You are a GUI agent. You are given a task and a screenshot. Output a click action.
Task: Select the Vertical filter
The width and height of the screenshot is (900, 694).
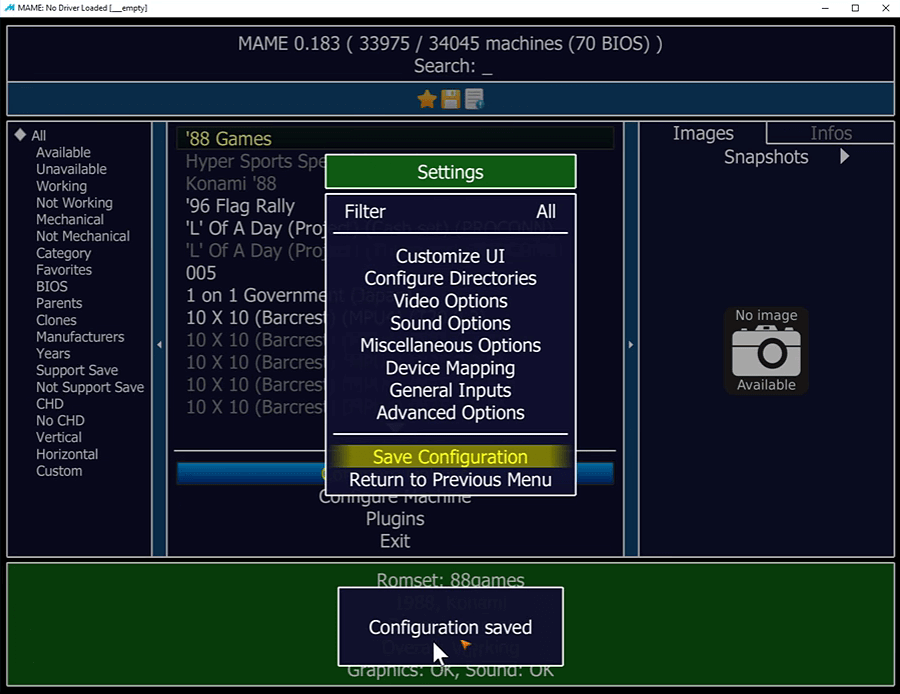point(59,437)
